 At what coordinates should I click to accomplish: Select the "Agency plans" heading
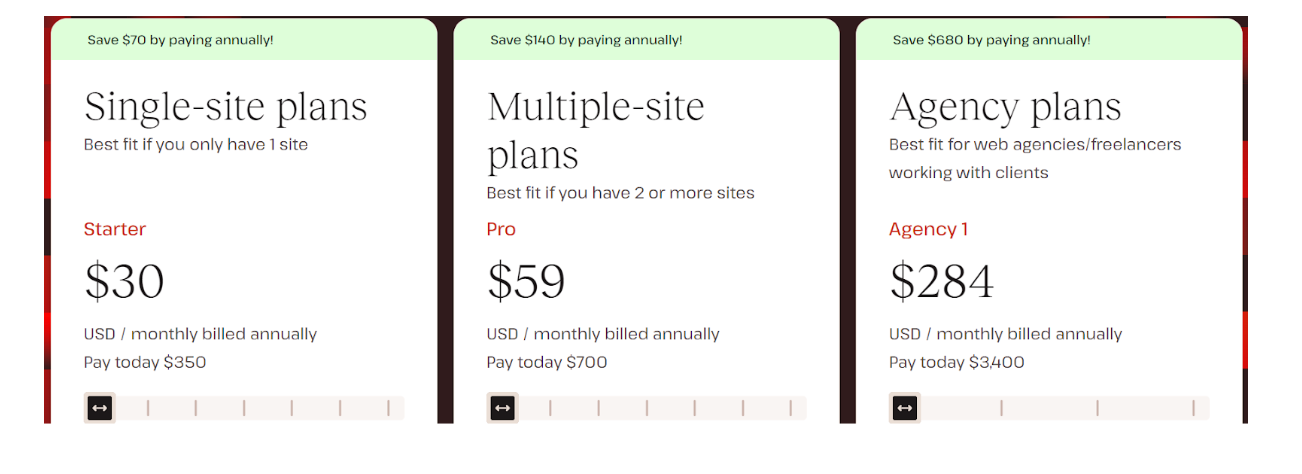pyautogui.click(x=1005, y=107)
